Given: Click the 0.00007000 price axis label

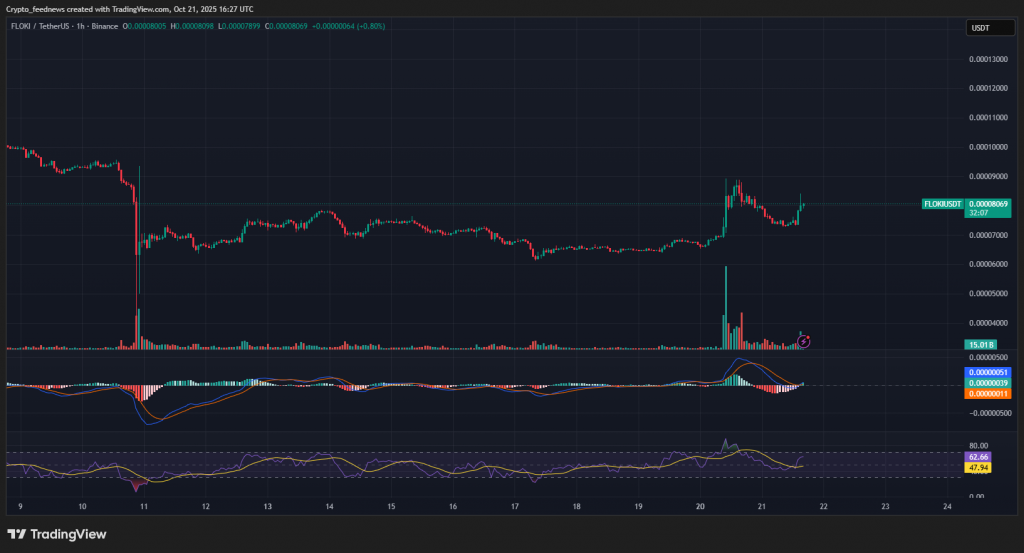Looking at the screenshot, I should click(988, 235).
